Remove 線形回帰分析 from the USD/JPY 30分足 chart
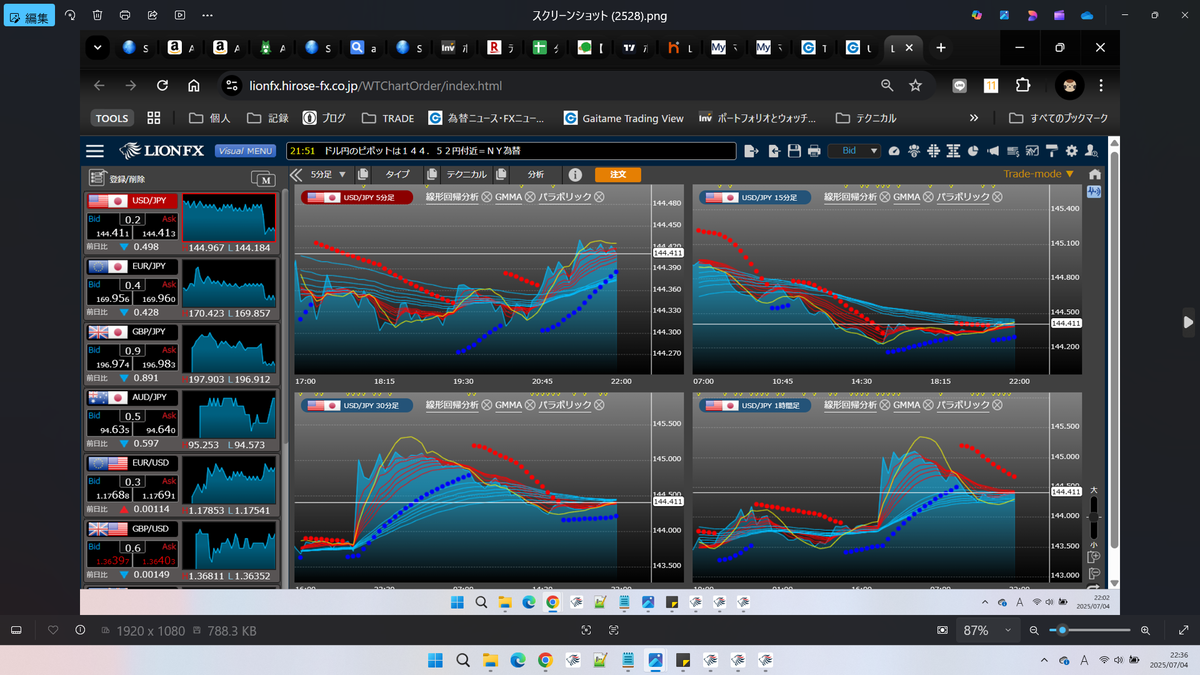This screenshot has width=1200, height=675. coord(486,405)
